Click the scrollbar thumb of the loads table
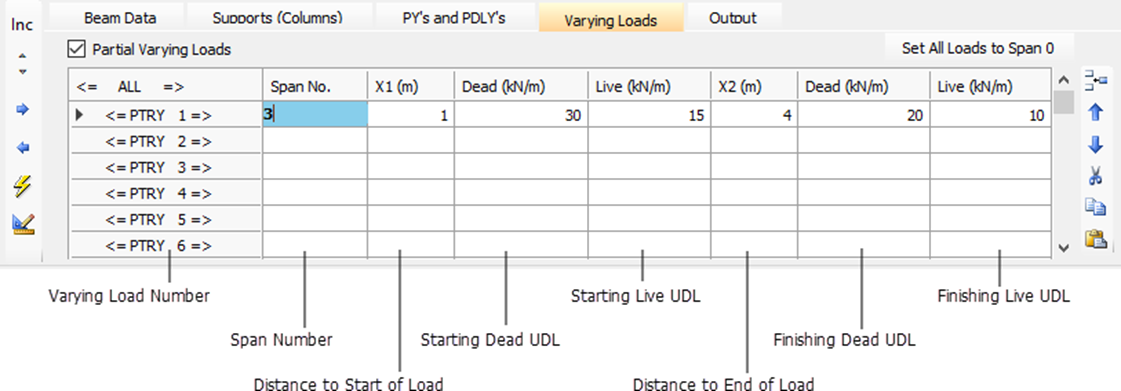1121x391 pixels. 1064,103
